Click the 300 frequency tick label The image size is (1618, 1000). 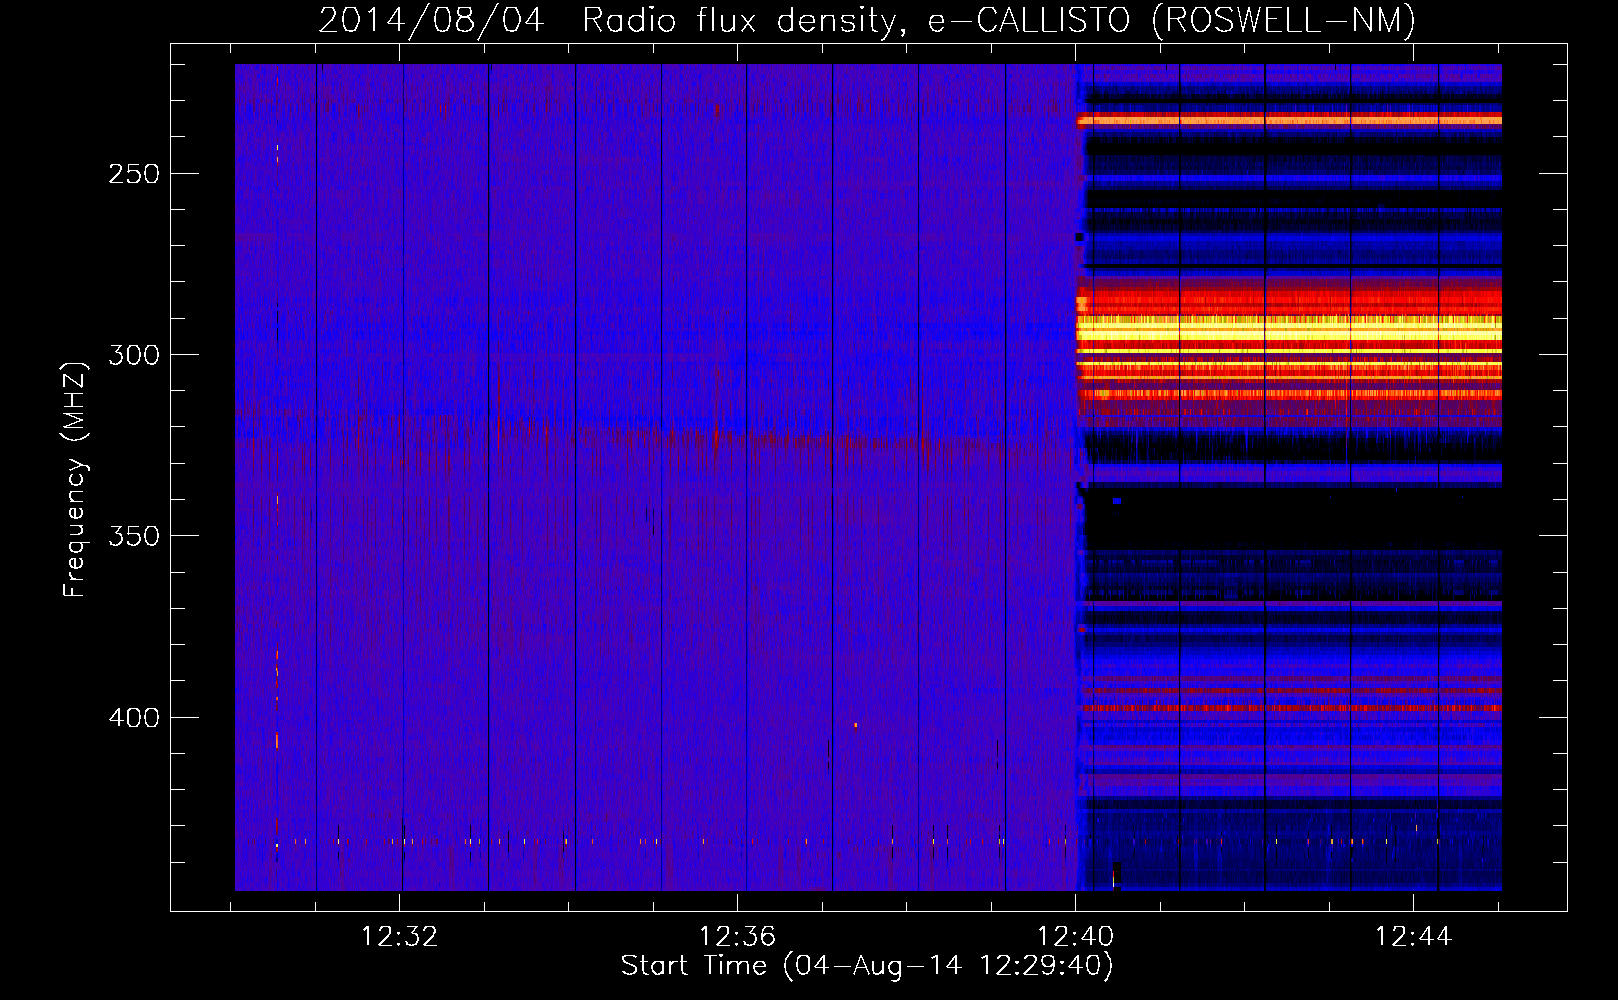(134, 355)
